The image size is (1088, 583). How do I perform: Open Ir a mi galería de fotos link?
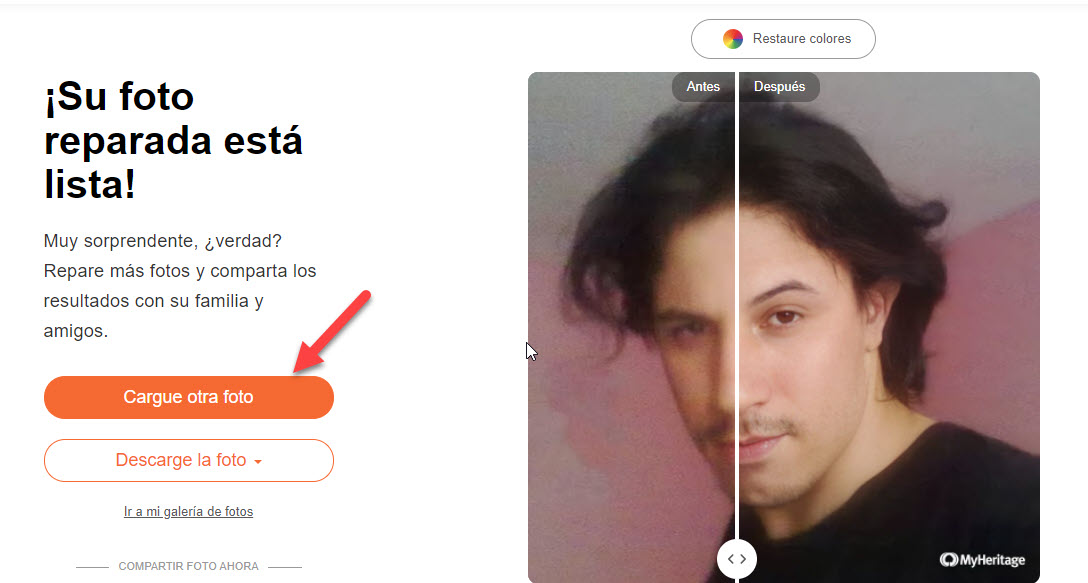tap(189, 512)
